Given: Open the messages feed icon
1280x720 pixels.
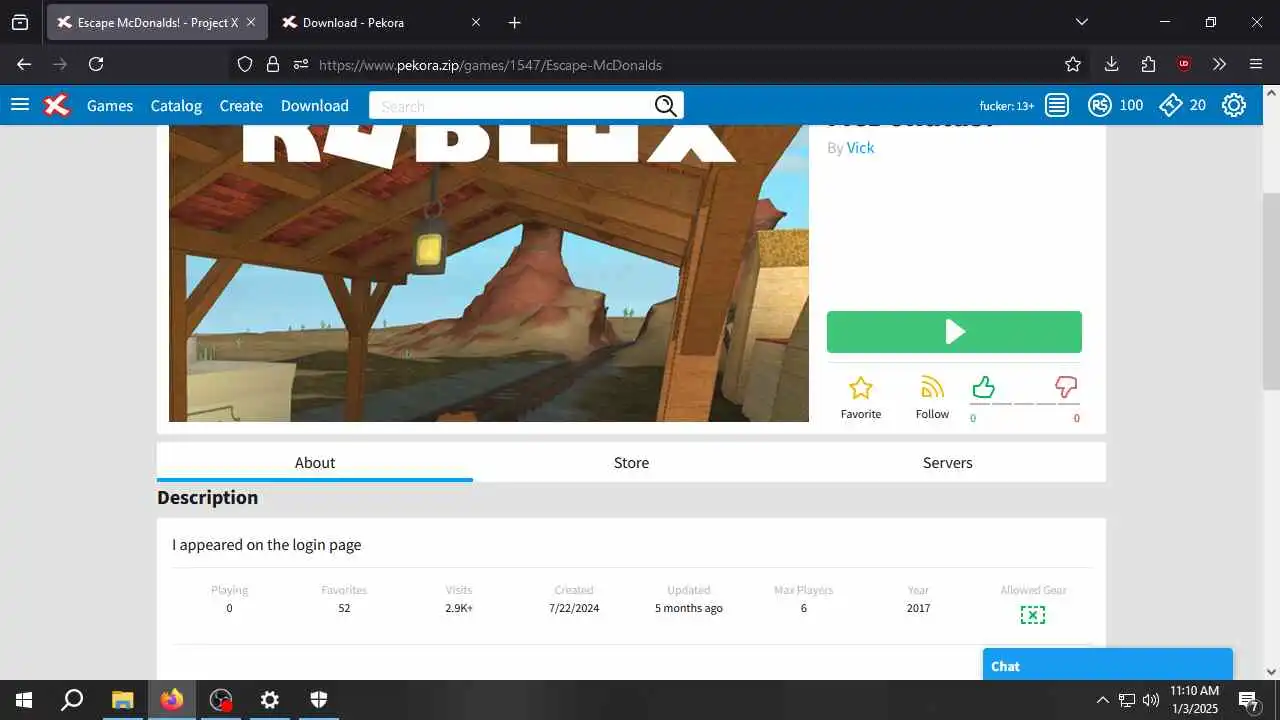Looking at the screenshot, I should click(x=1057, y=105).
